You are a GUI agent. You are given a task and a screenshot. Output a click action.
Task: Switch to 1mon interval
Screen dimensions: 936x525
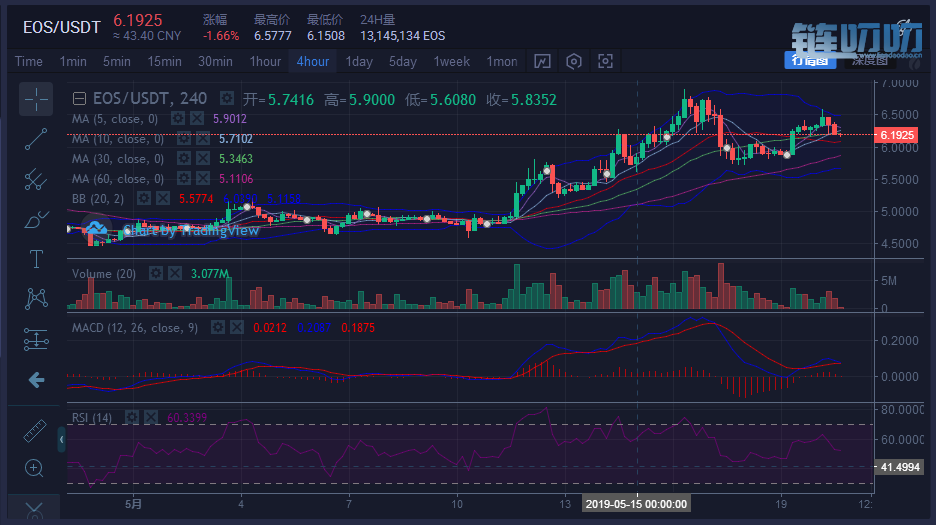click(x=501, y=62)
